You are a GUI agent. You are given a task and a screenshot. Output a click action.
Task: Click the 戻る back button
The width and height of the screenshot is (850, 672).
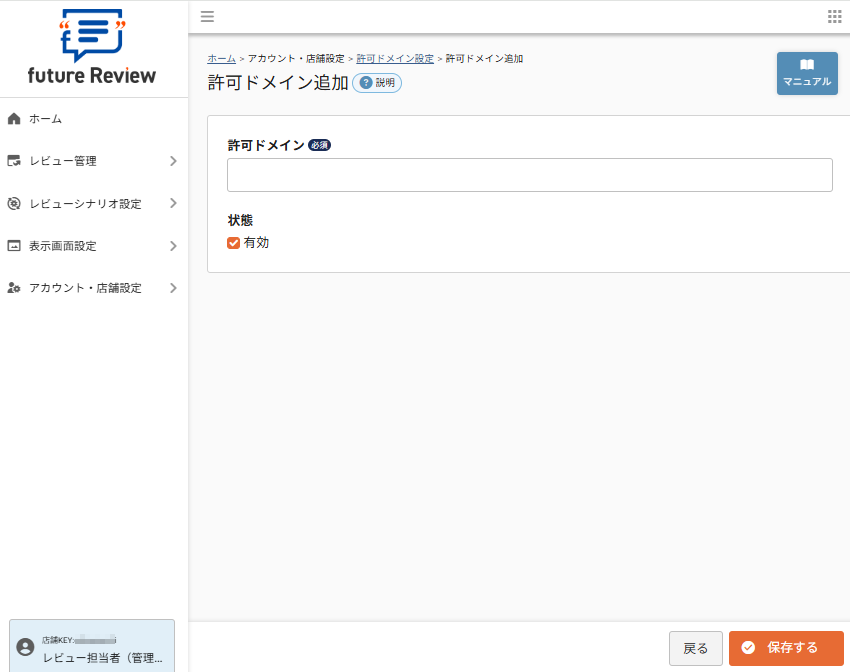pos(696,648)
